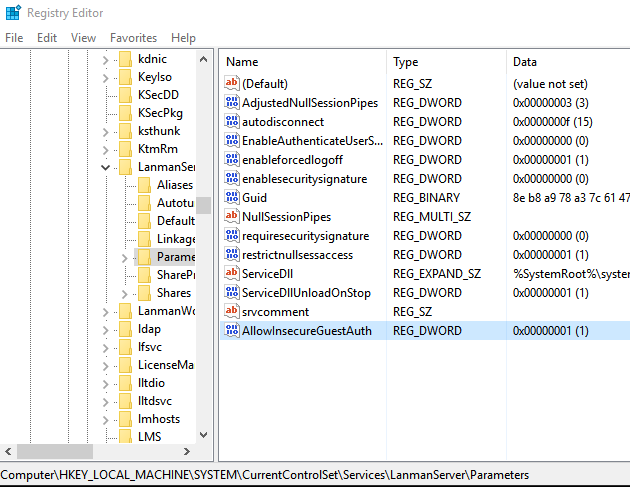The height and width of the screenshot is (487, 630).
Task: Sort values by the Type column header
Action: click(x=446, y=62)
